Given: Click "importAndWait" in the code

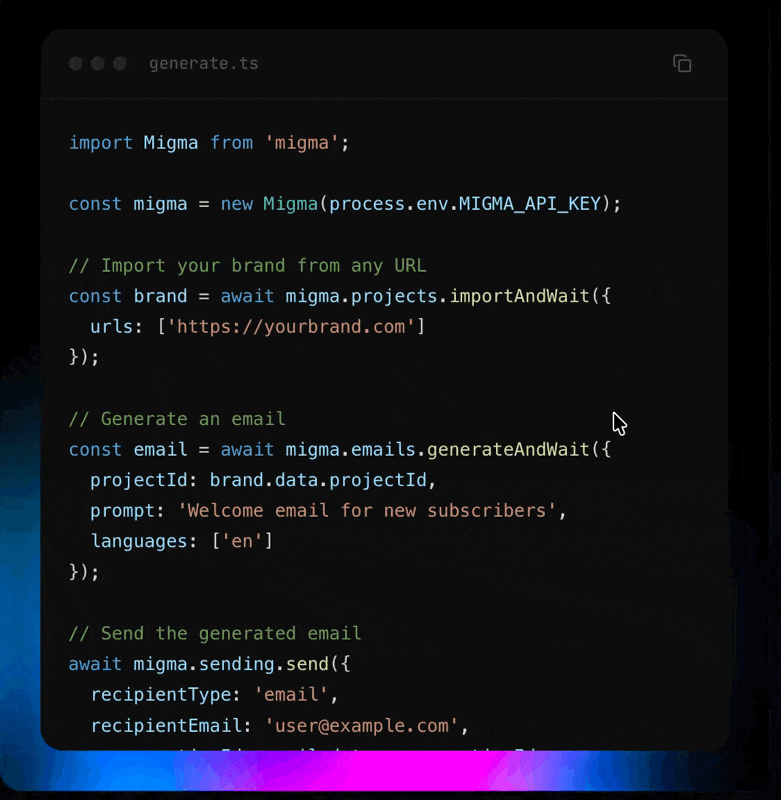Looking at the screenshot, I should [x=519, y=296].
